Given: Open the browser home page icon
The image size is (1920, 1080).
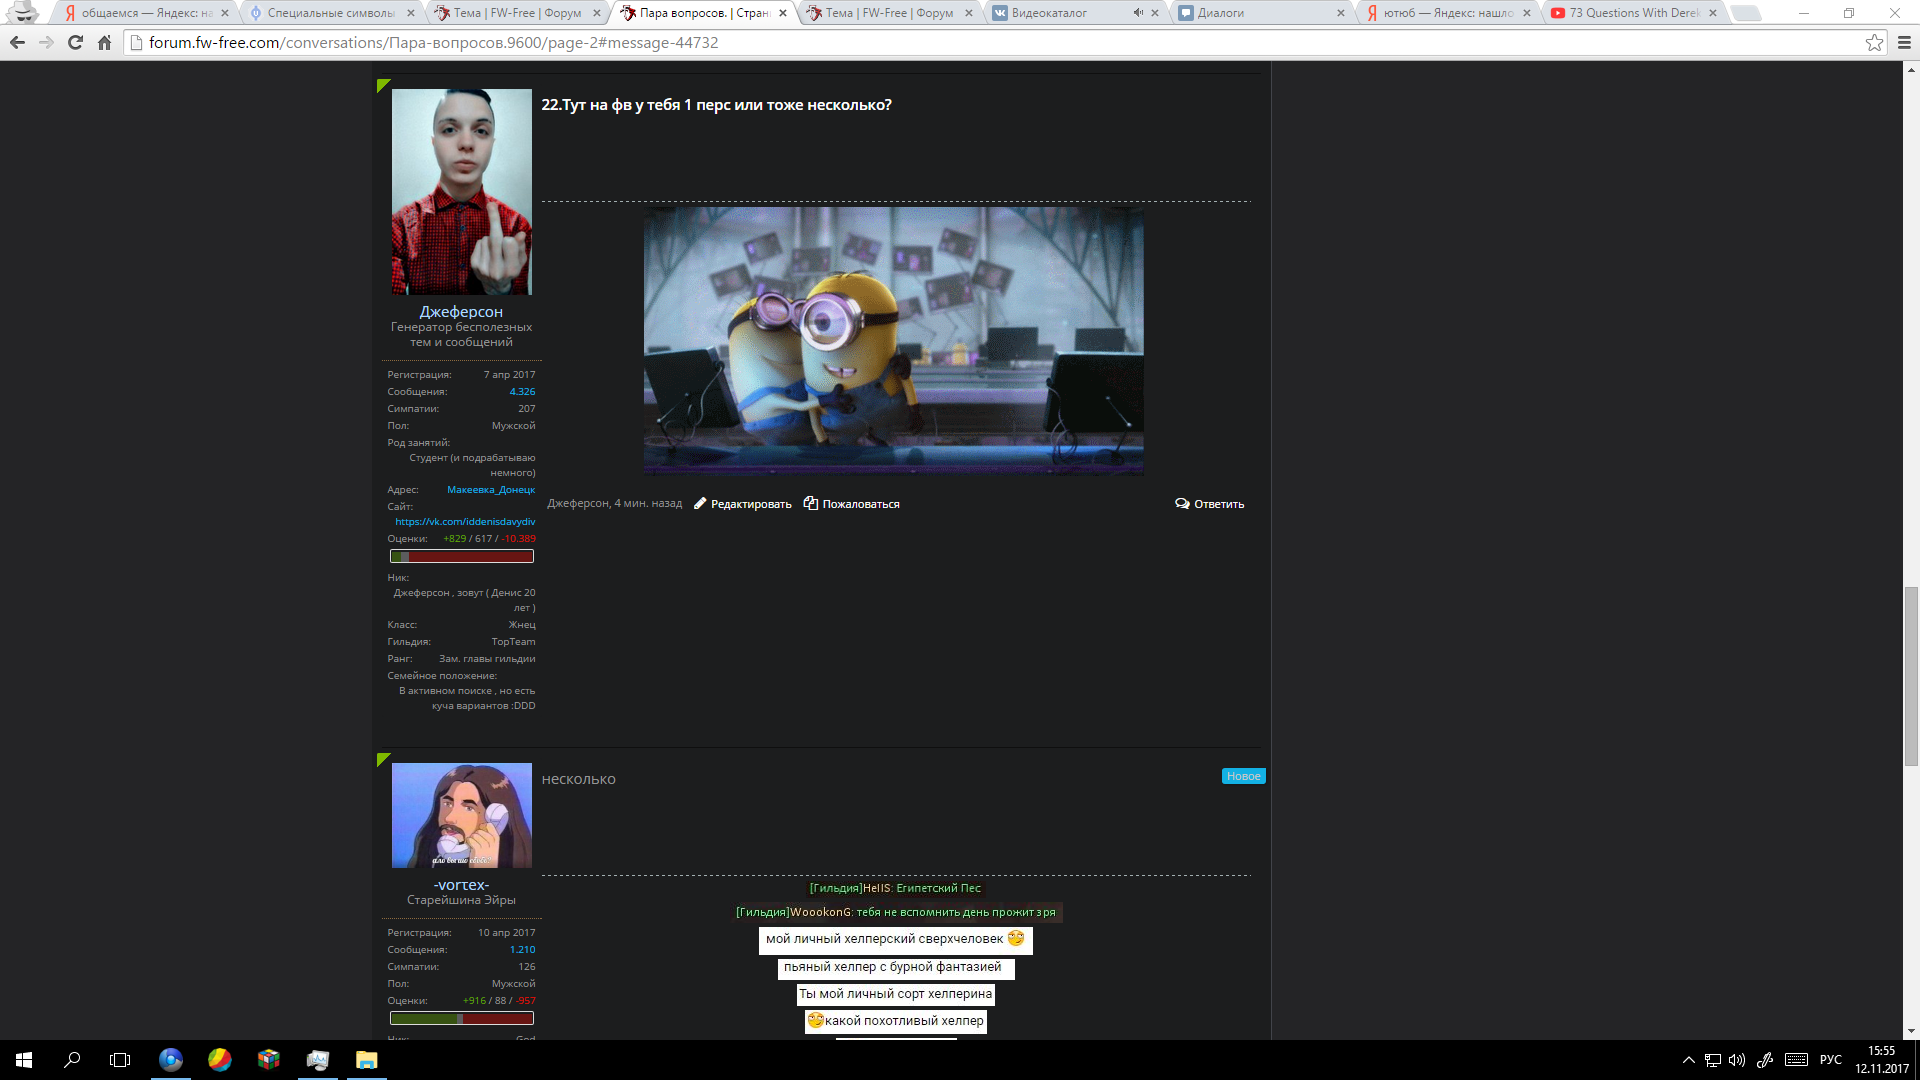Looking at the screenshot, I should click(x=104, y=42).
